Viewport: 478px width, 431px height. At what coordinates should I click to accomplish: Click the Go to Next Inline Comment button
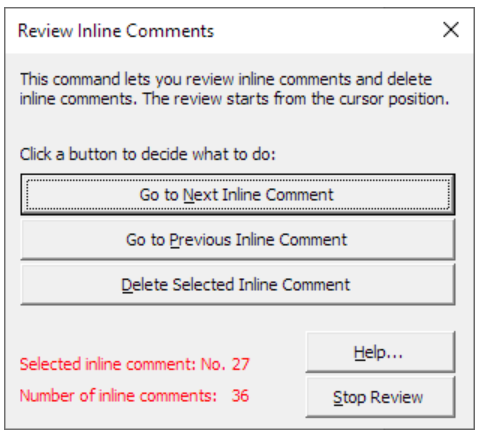[x=238, y=194]
